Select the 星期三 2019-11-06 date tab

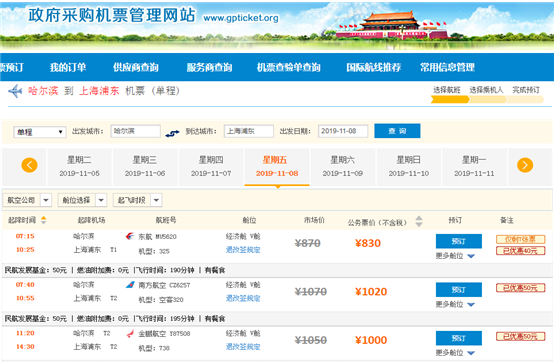coord(145,167)
